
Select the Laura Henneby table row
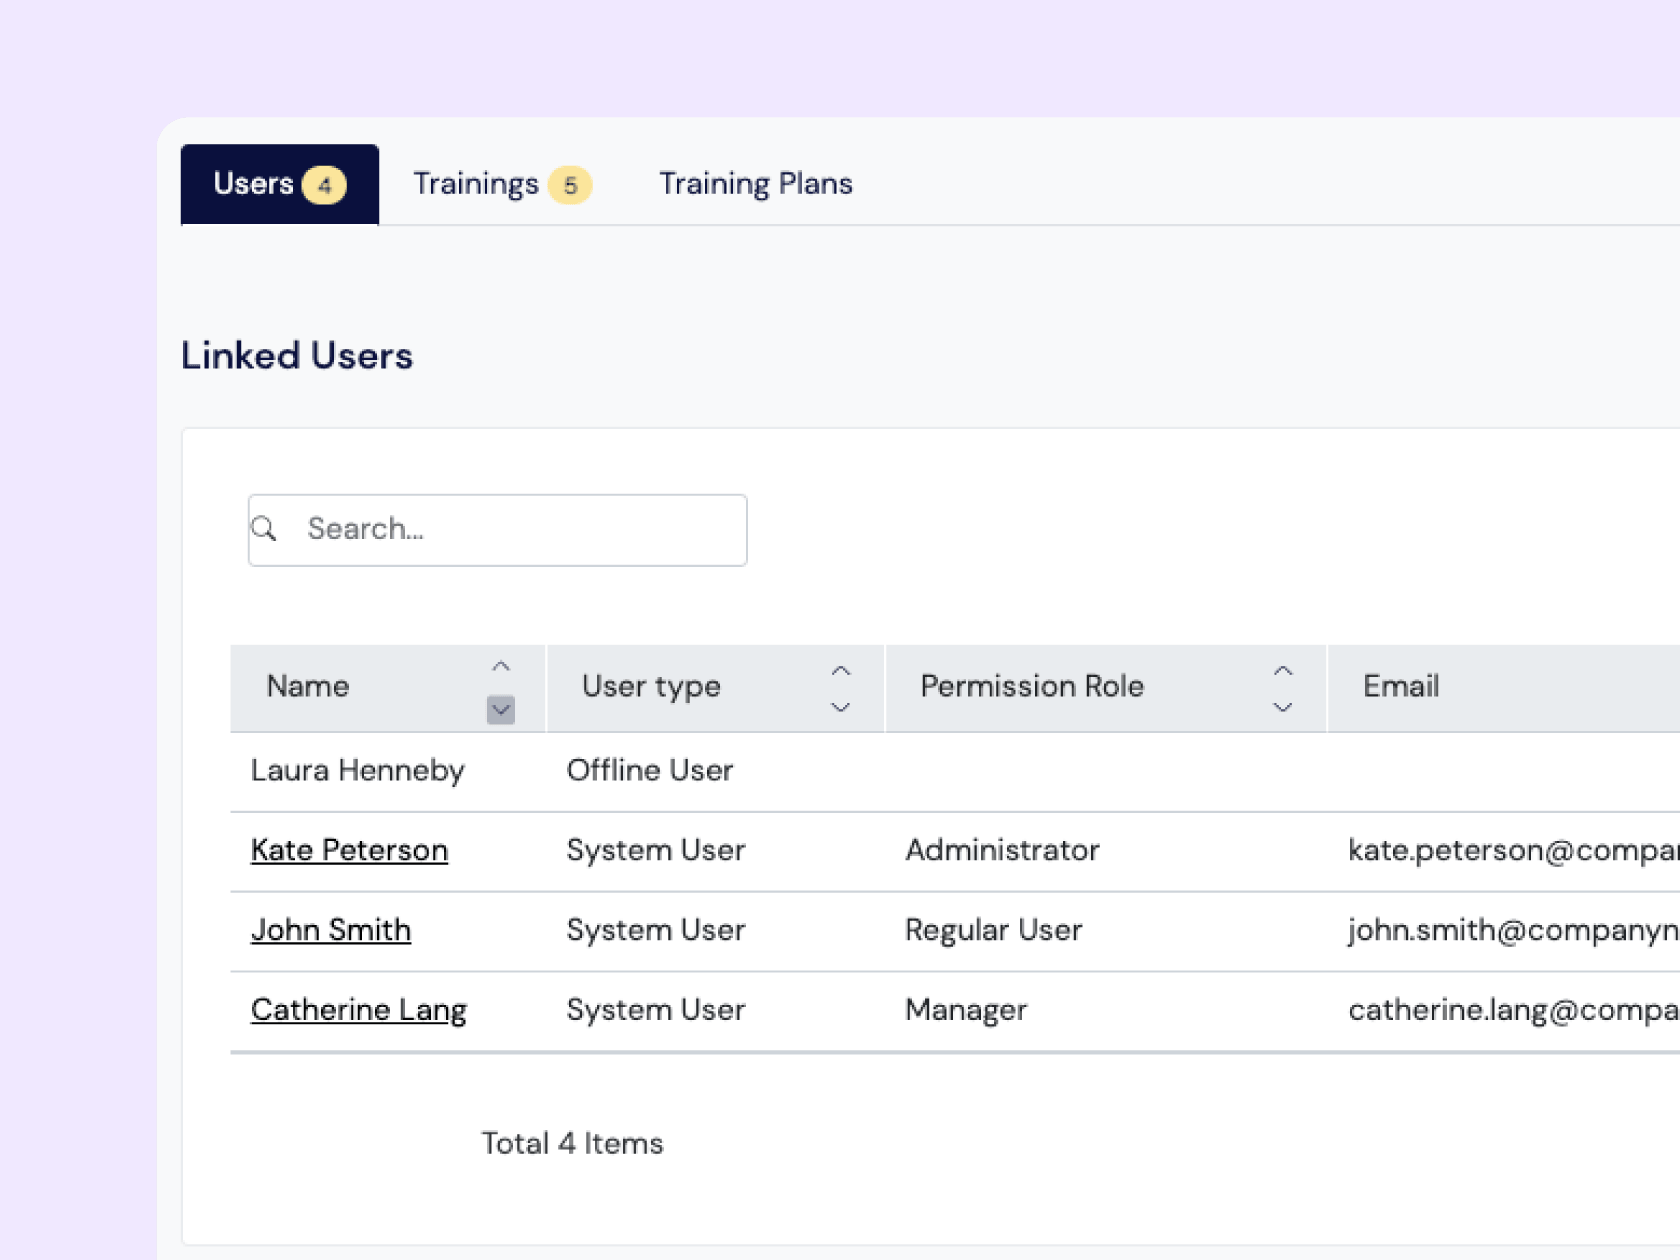[x=357, y=770]
